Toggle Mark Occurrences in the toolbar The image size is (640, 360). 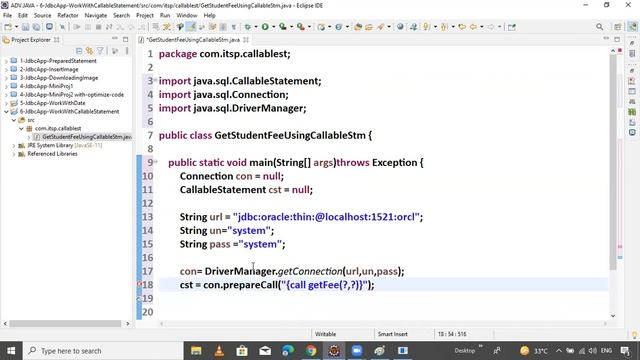point(191,27)
